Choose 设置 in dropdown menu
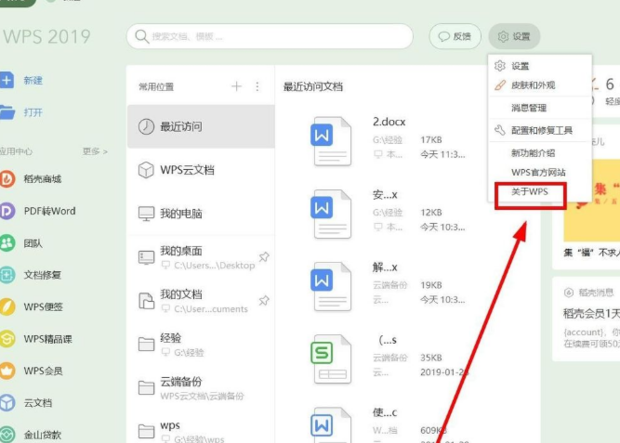Image resolution: width=620 pixels, height=443 pixels. (540, 66)
